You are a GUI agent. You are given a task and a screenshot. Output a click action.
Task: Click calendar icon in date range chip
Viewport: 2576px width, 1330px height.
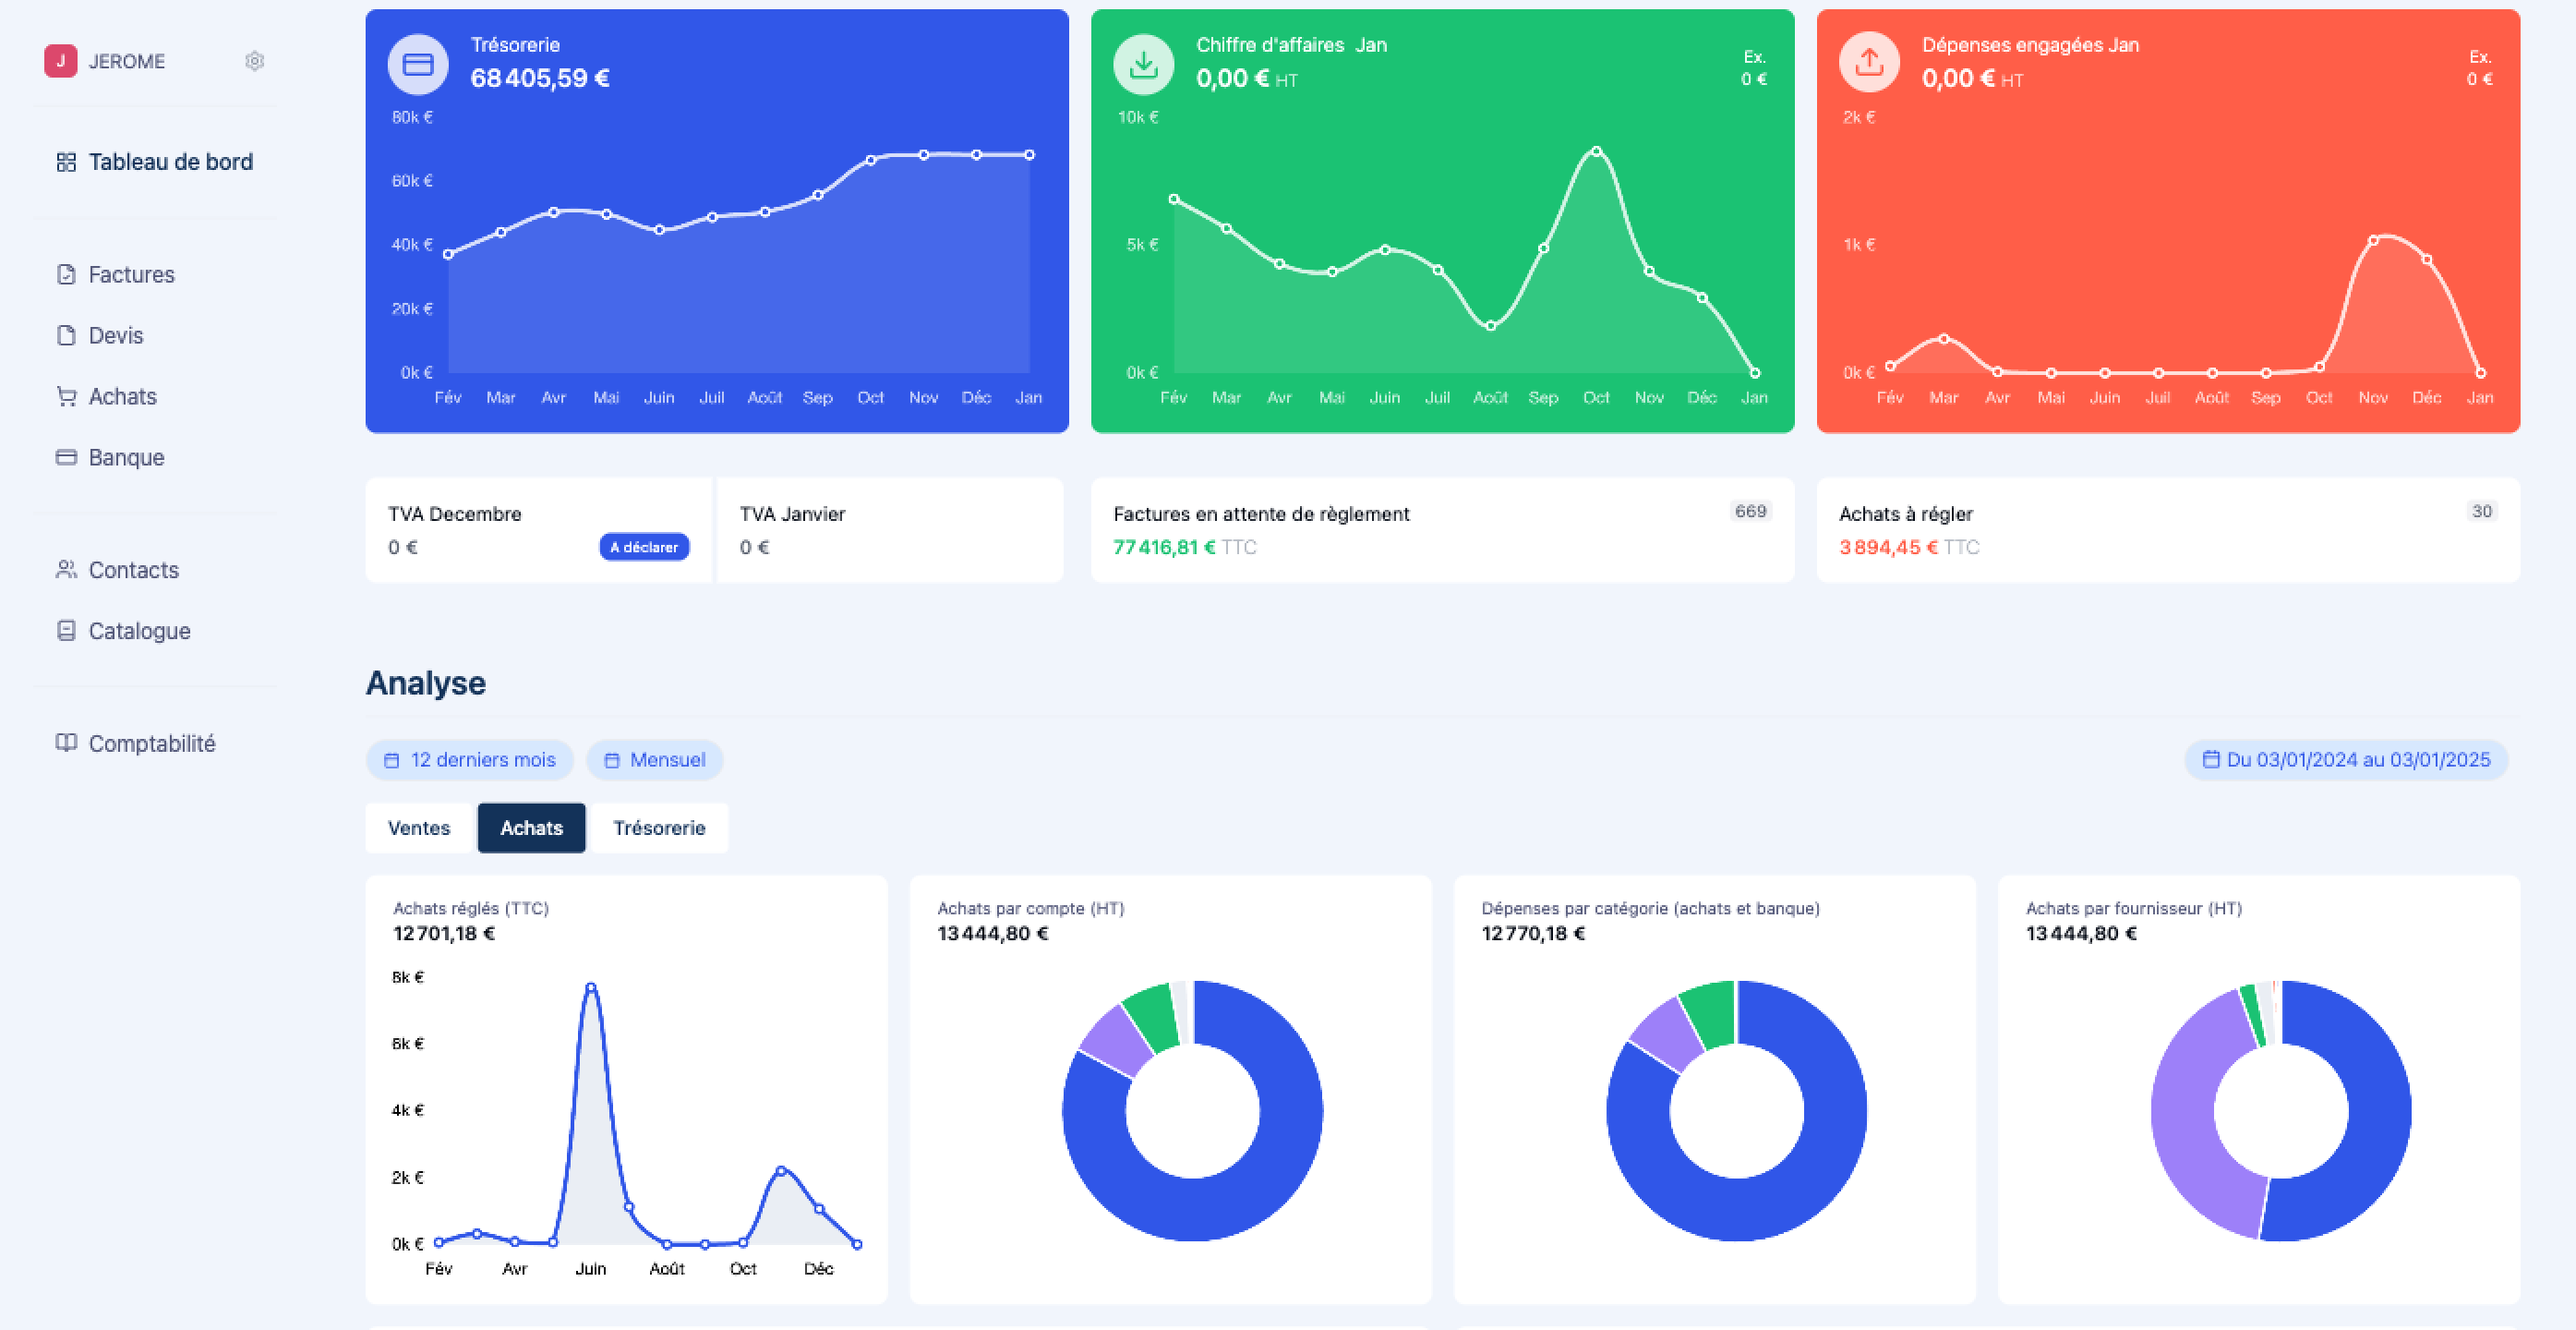(x=2211, y=759)
